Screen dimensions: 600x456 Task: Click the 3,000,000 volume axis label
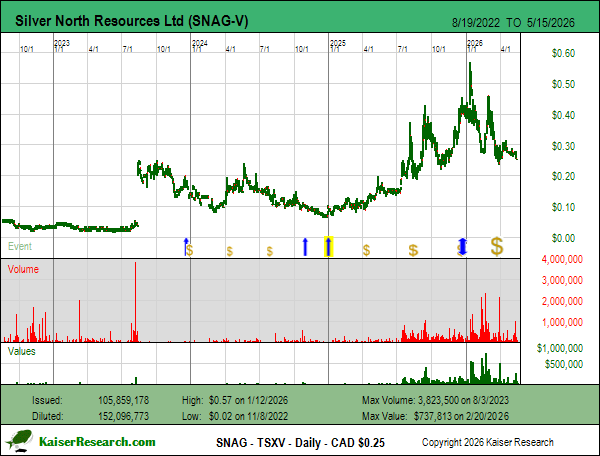[562, 280]
